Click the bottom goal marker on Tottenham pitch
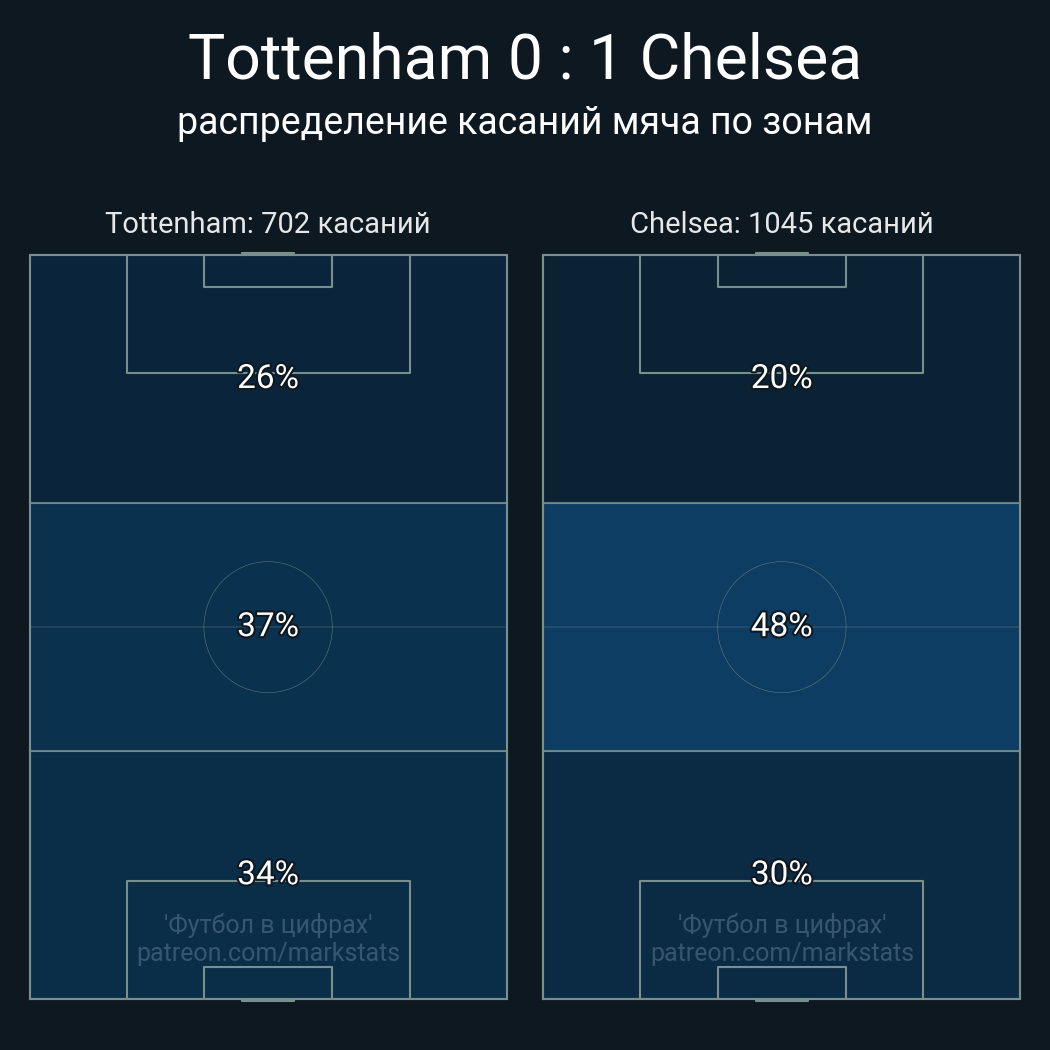The image size is (1050, 1050). click(268, 999)
